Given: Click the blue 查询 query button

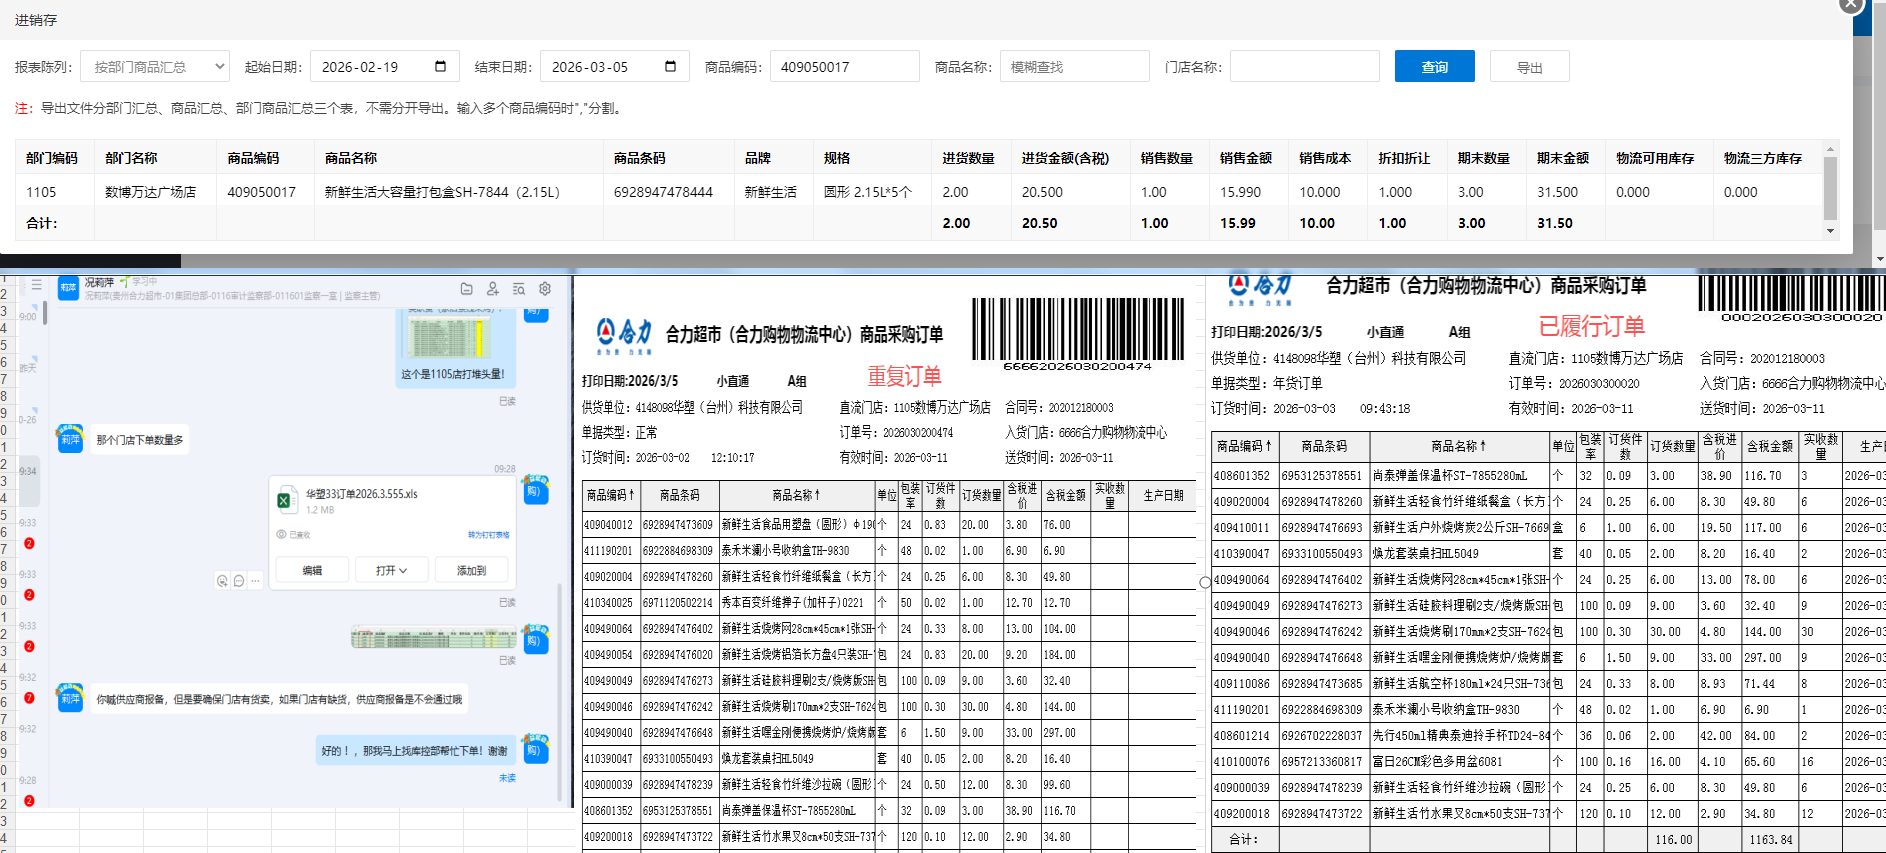Looking at the screenshot, I should 1434,67.
